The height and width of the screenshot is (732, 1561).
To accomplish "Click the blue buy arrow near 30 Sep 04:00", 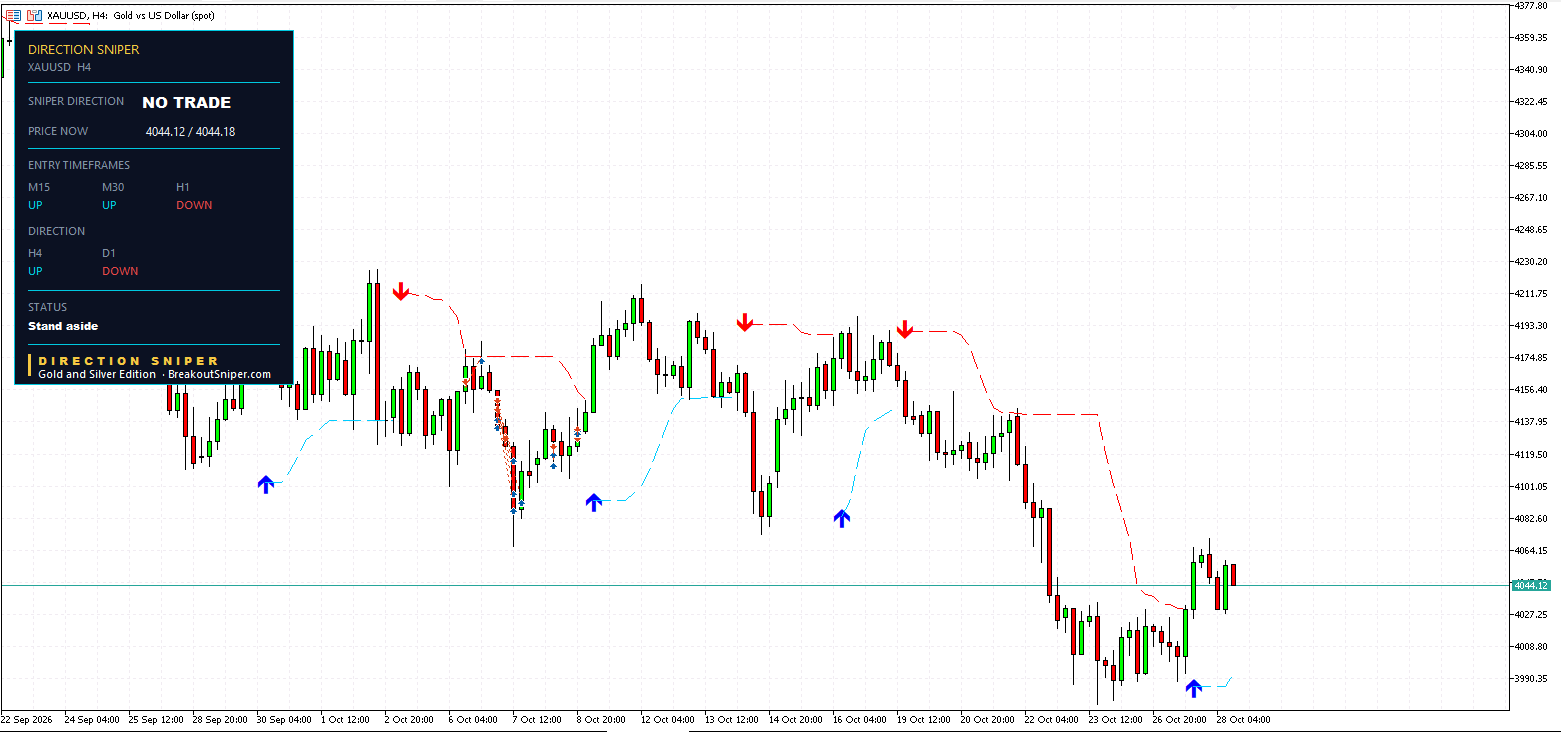I will pyautogui.click(x=265, y=484).
